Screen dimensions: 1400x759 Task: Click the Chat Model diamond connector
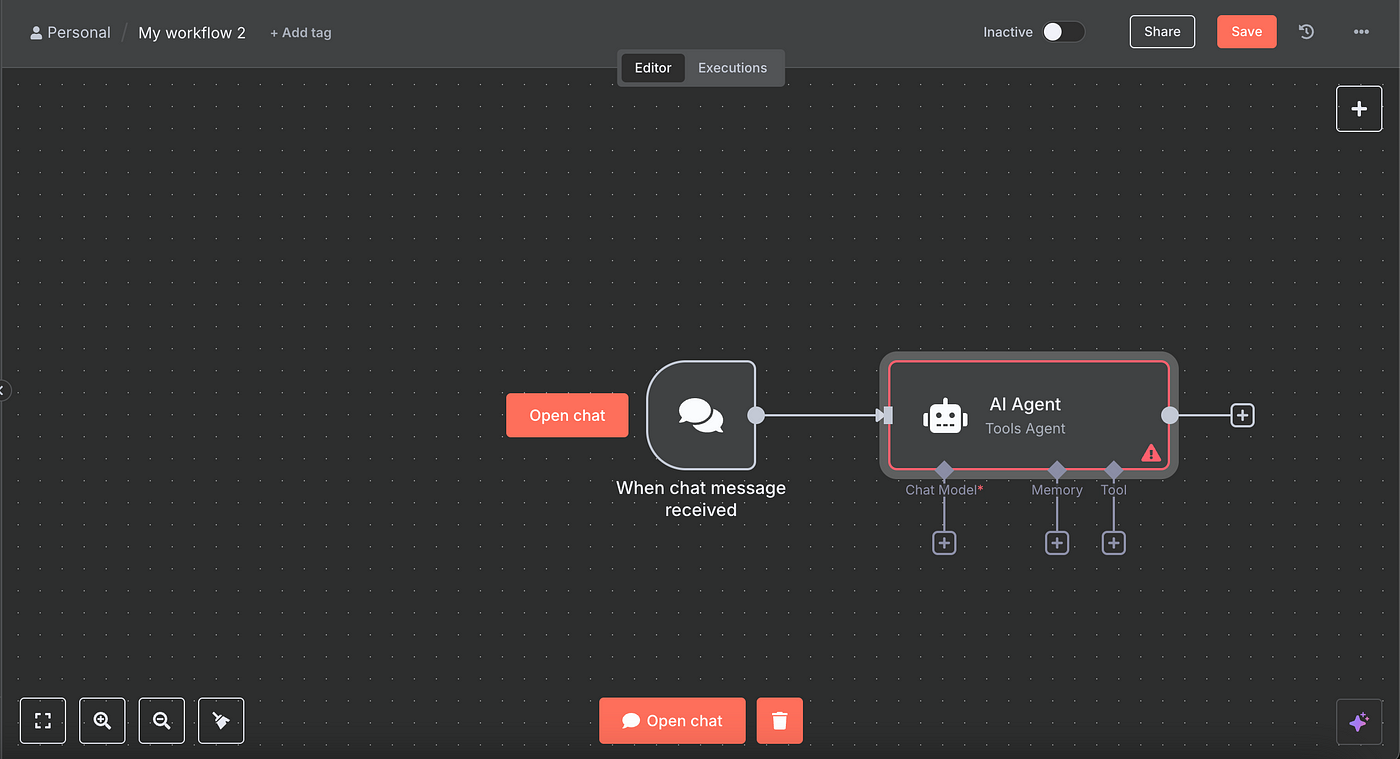[x=944, y=470]
